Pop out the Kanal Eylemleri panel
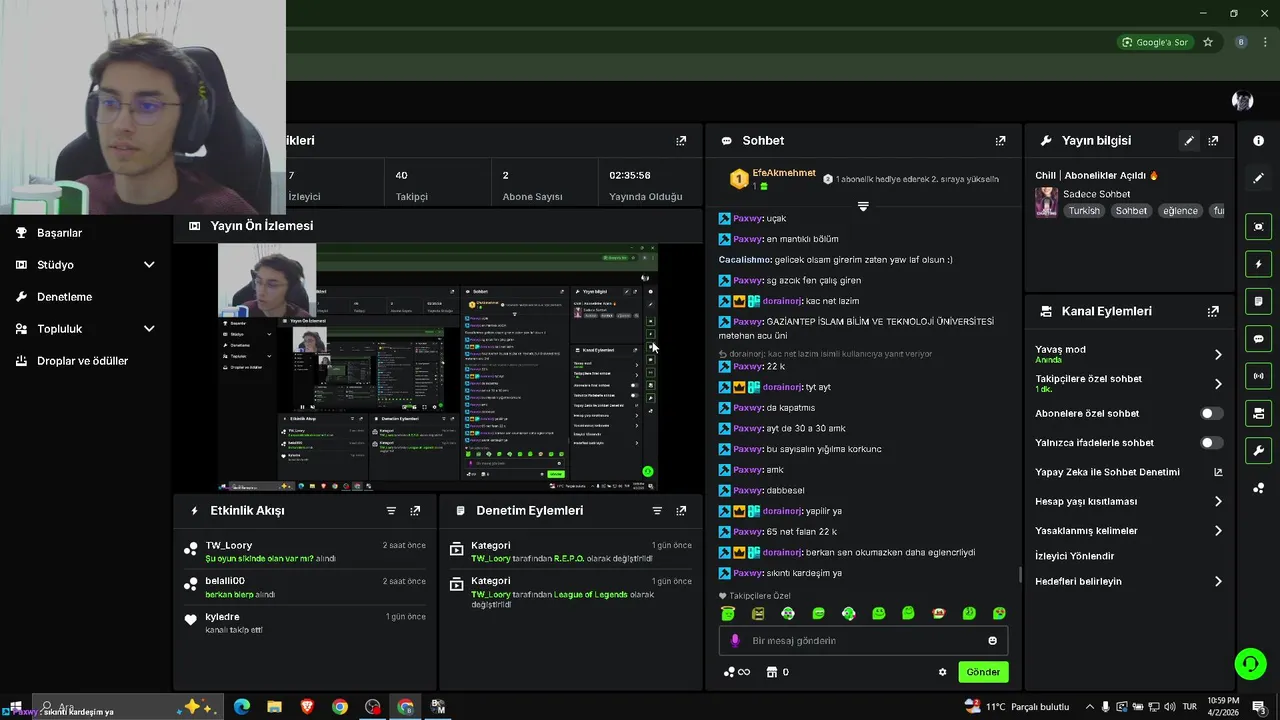The height and width of the screenshot is (720, 1280). point(1213,311)
